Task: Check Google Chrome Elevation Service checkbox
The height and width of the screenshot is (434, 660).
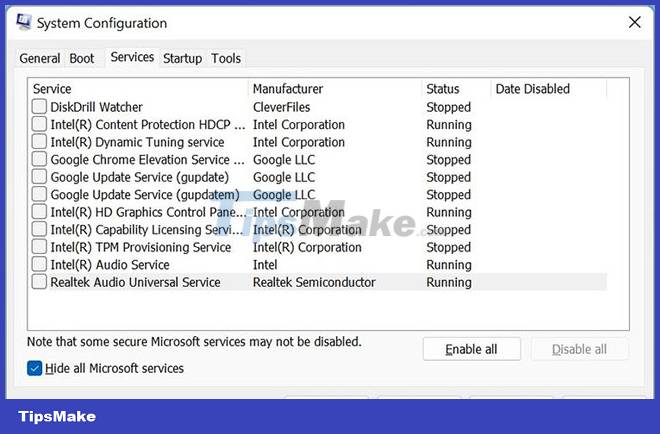Action: point(39,160)
